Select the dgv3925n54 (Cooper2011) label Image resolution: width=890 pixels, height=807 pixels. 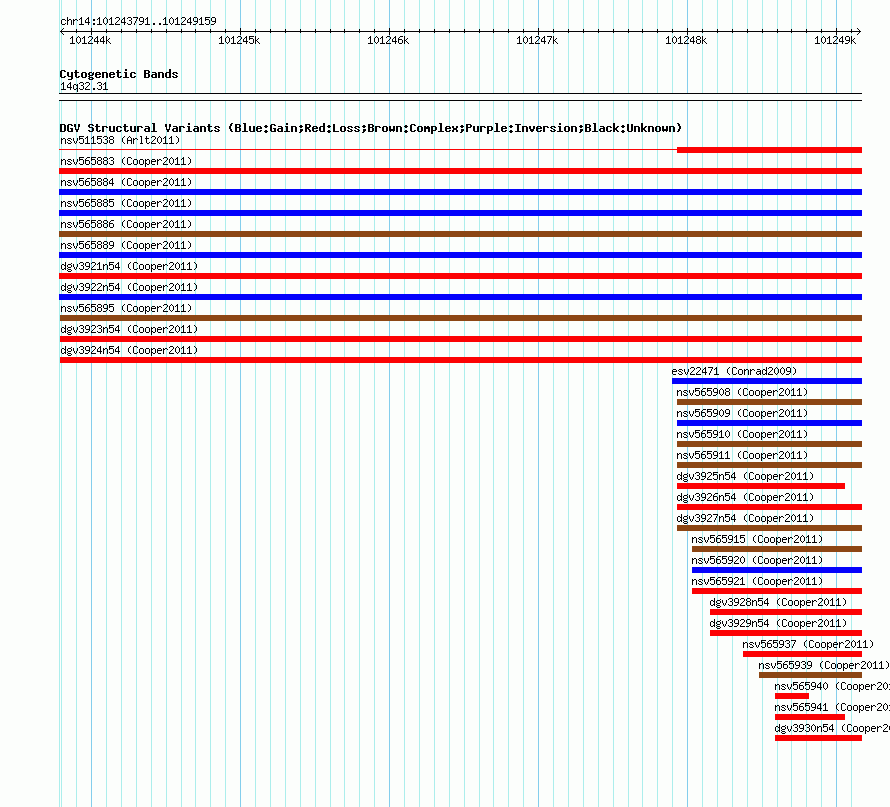pos(745,476)
